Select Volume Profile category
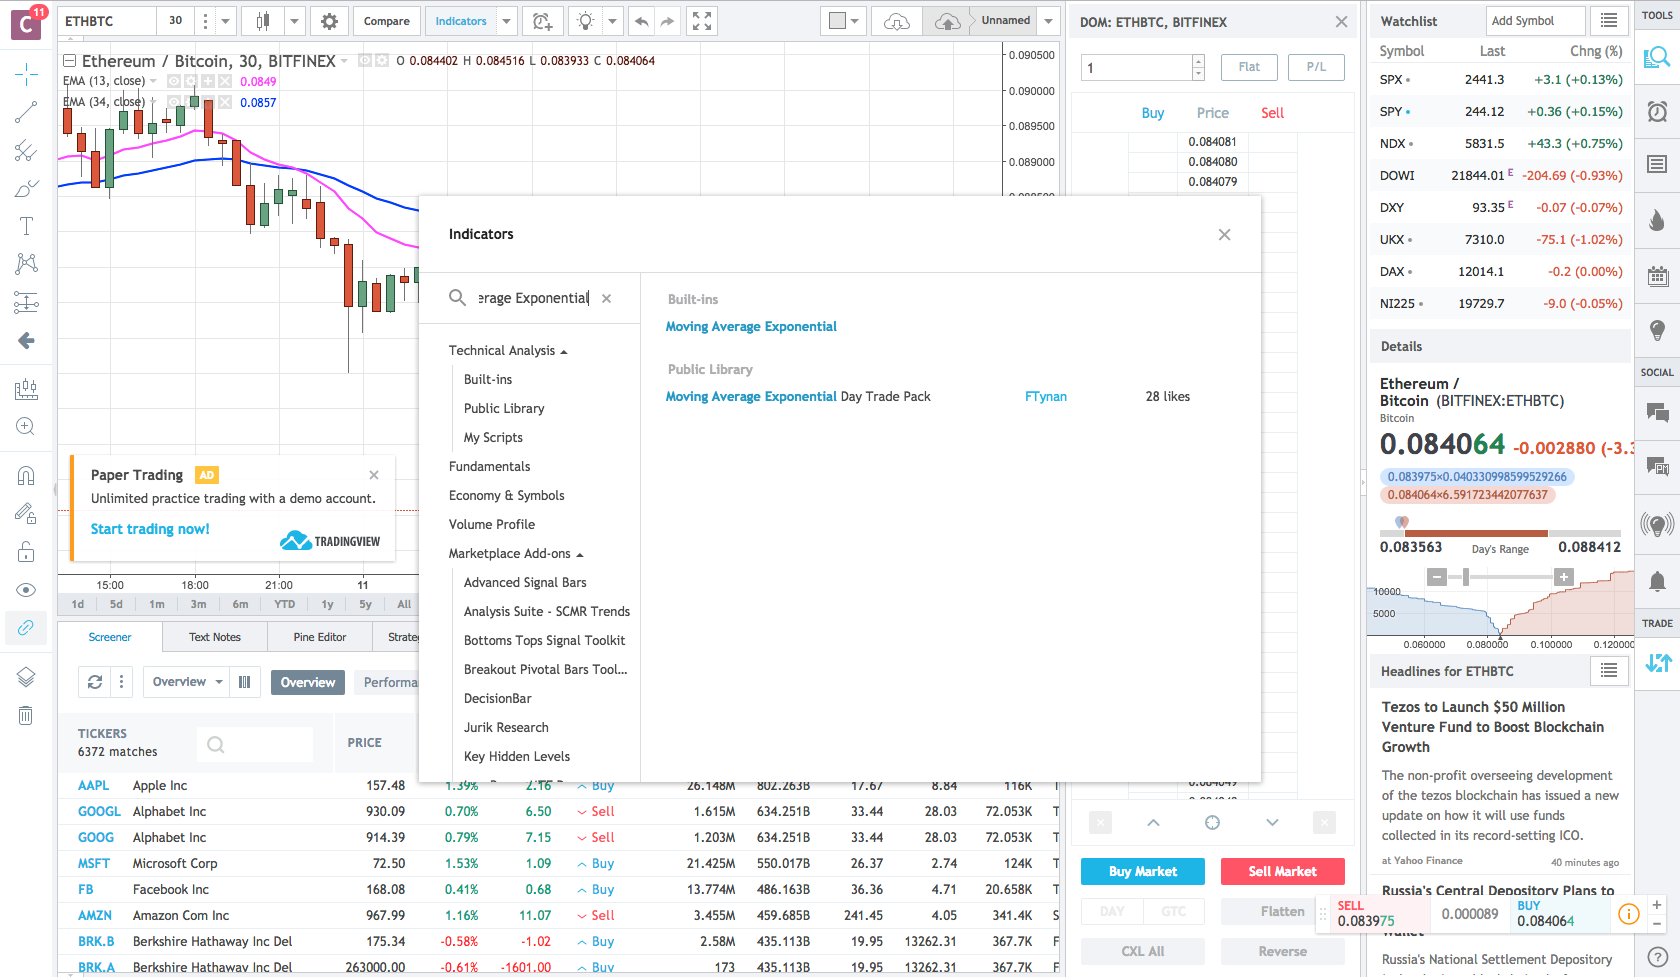1680x977 pixels. [492, 525]
